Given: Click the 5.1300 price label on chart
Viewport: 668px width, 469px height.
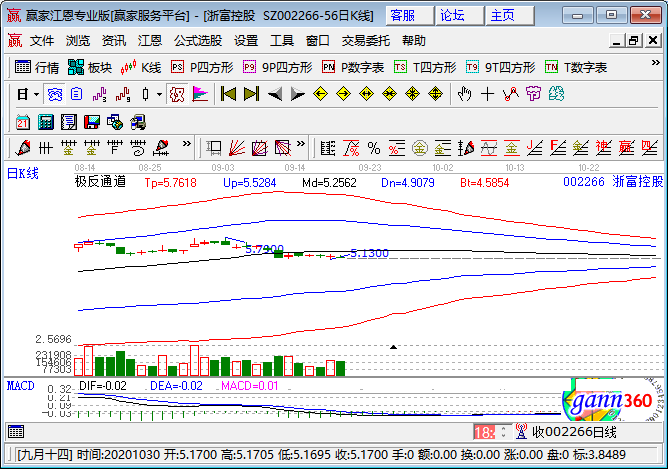Looking at the screenshot, I should tap(369, 253).
